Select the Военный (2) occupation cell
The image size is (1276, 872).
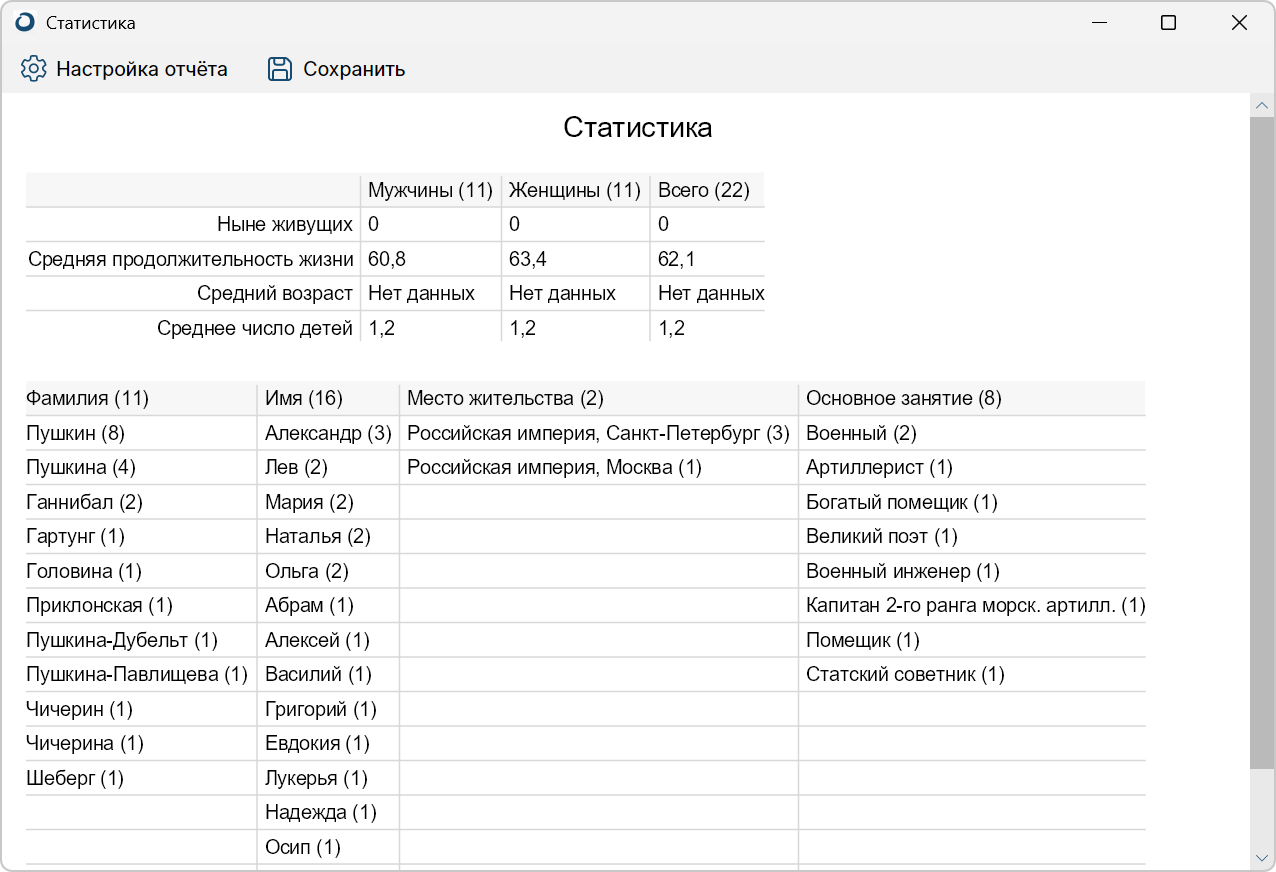click(972, 433)
